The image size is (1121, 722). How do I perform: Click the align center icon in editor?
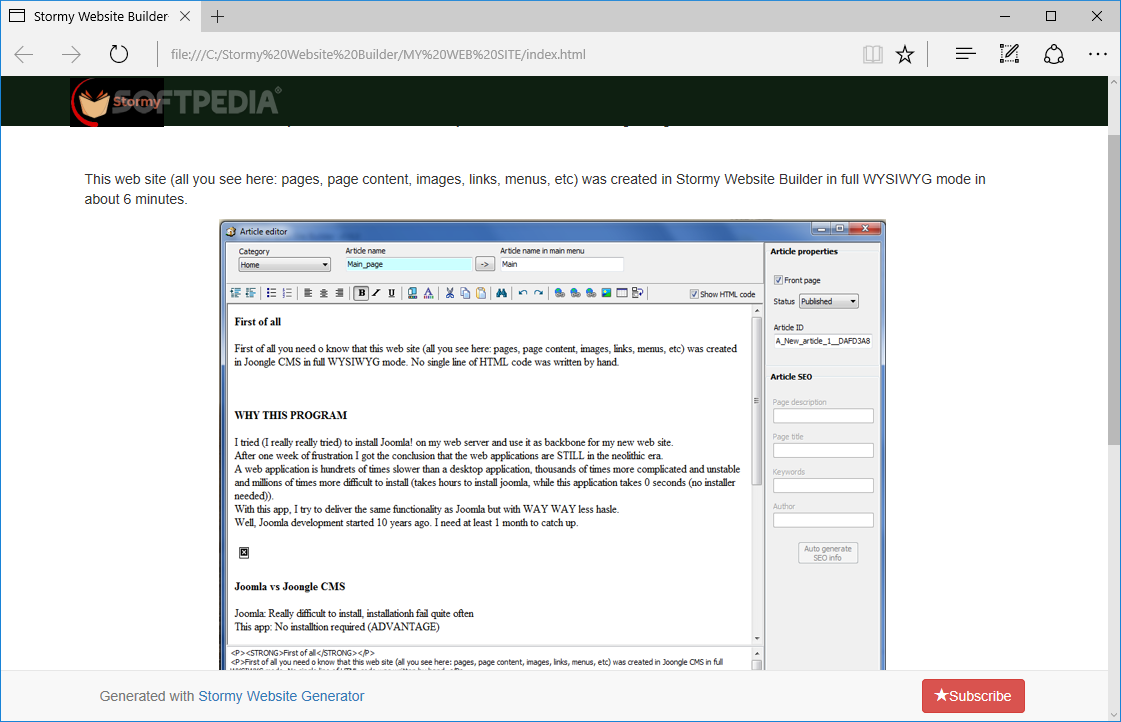point(323,293)
